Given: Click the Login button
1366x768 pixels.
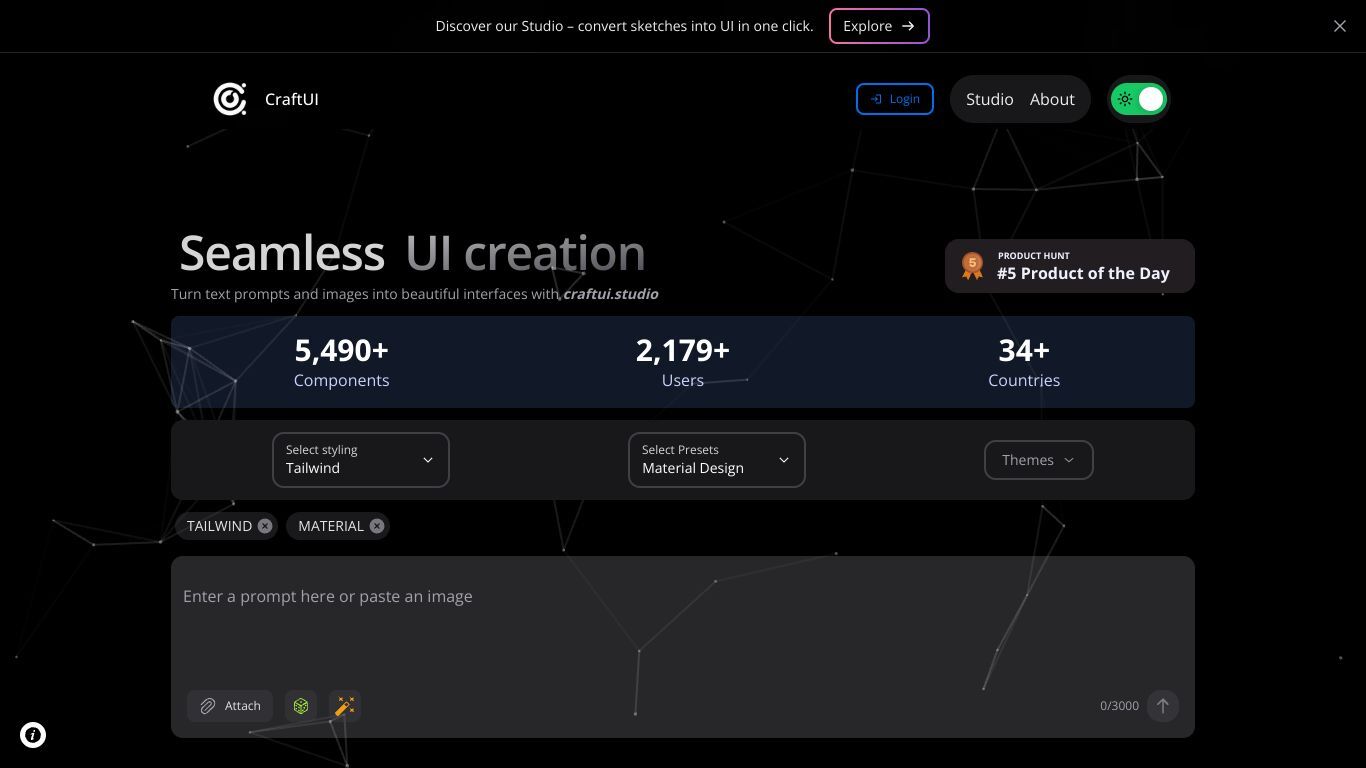Looking at the screenshot, I should tap(895, 99).
